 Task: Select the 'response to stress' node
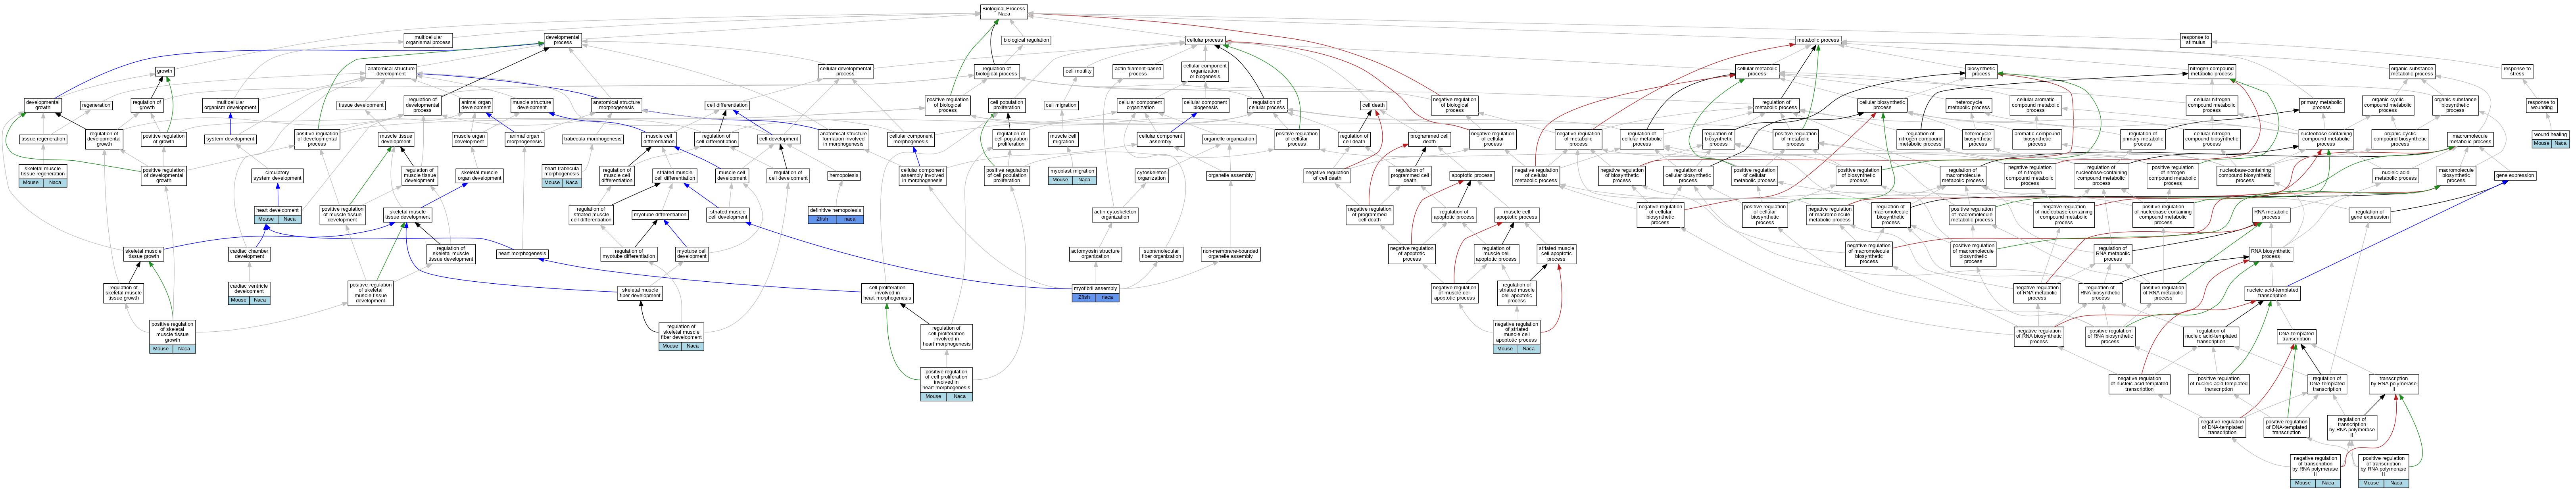tap(2517, 71)
